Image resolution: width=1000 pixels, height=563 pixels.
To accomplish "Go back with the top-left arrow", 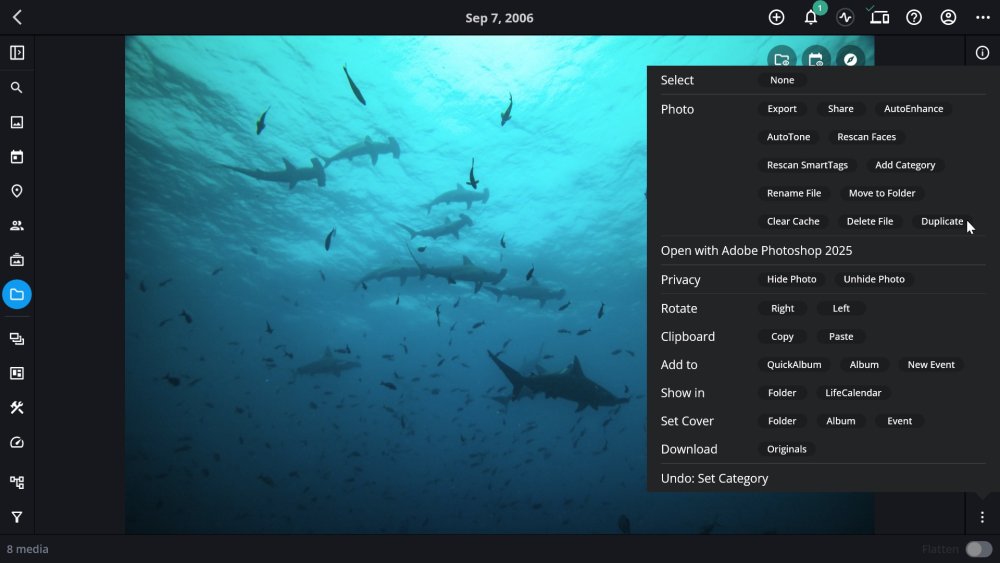I will click(17, 18).
